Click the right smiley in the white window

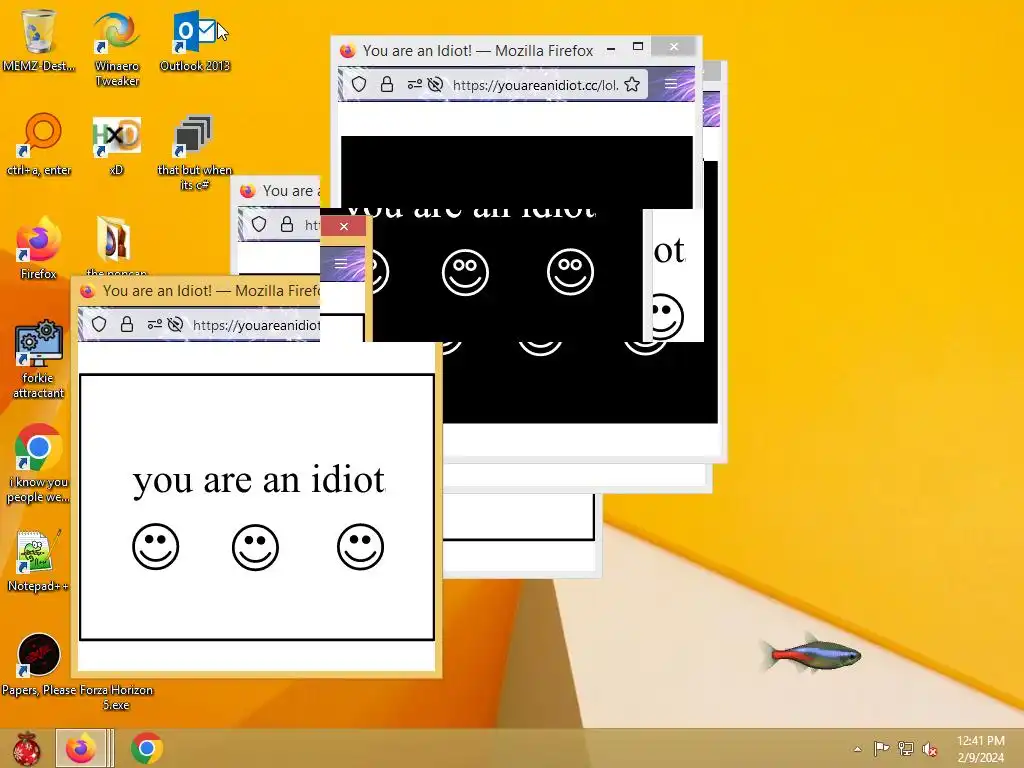[x=360, y=547]
